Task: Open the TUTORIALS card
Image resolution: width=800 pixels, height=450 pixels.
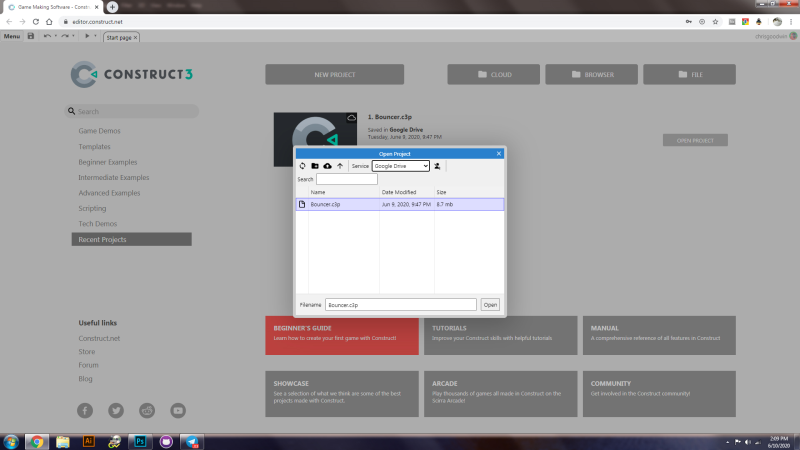Action: pyautogui.click(x=501, y=335)
